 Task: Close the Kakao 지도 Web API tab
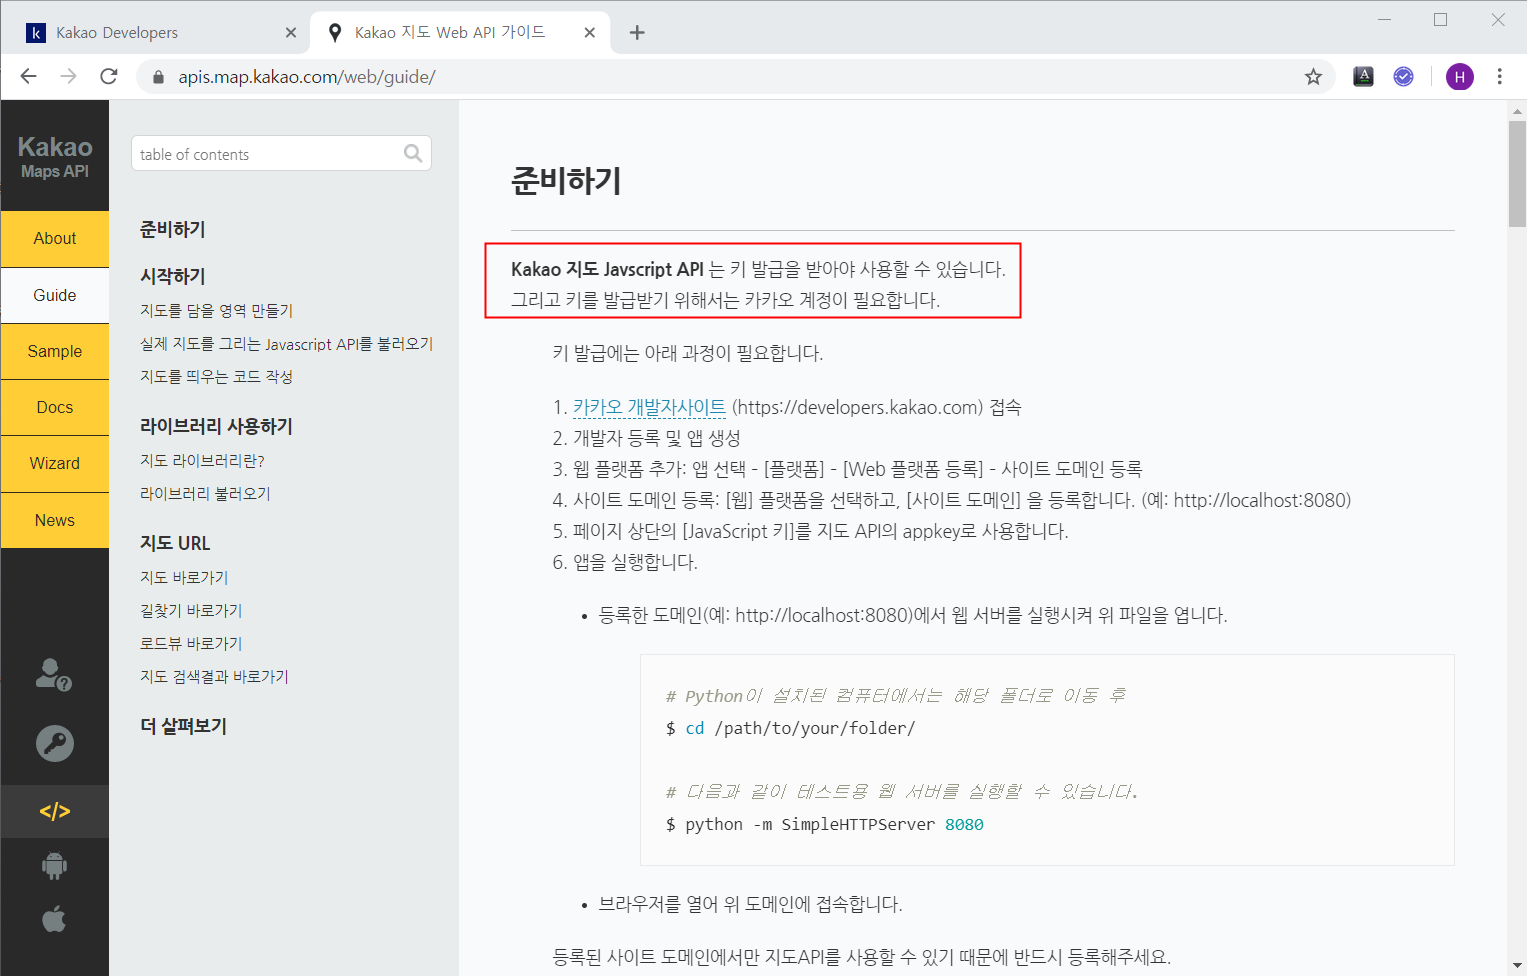coord(590,33)
